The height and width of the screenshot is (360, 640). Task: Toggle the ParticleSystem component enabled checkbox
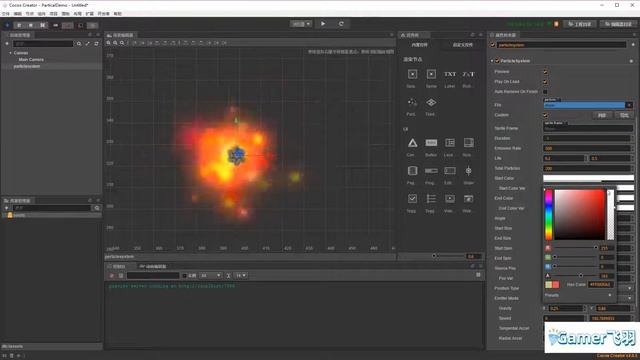497,61
